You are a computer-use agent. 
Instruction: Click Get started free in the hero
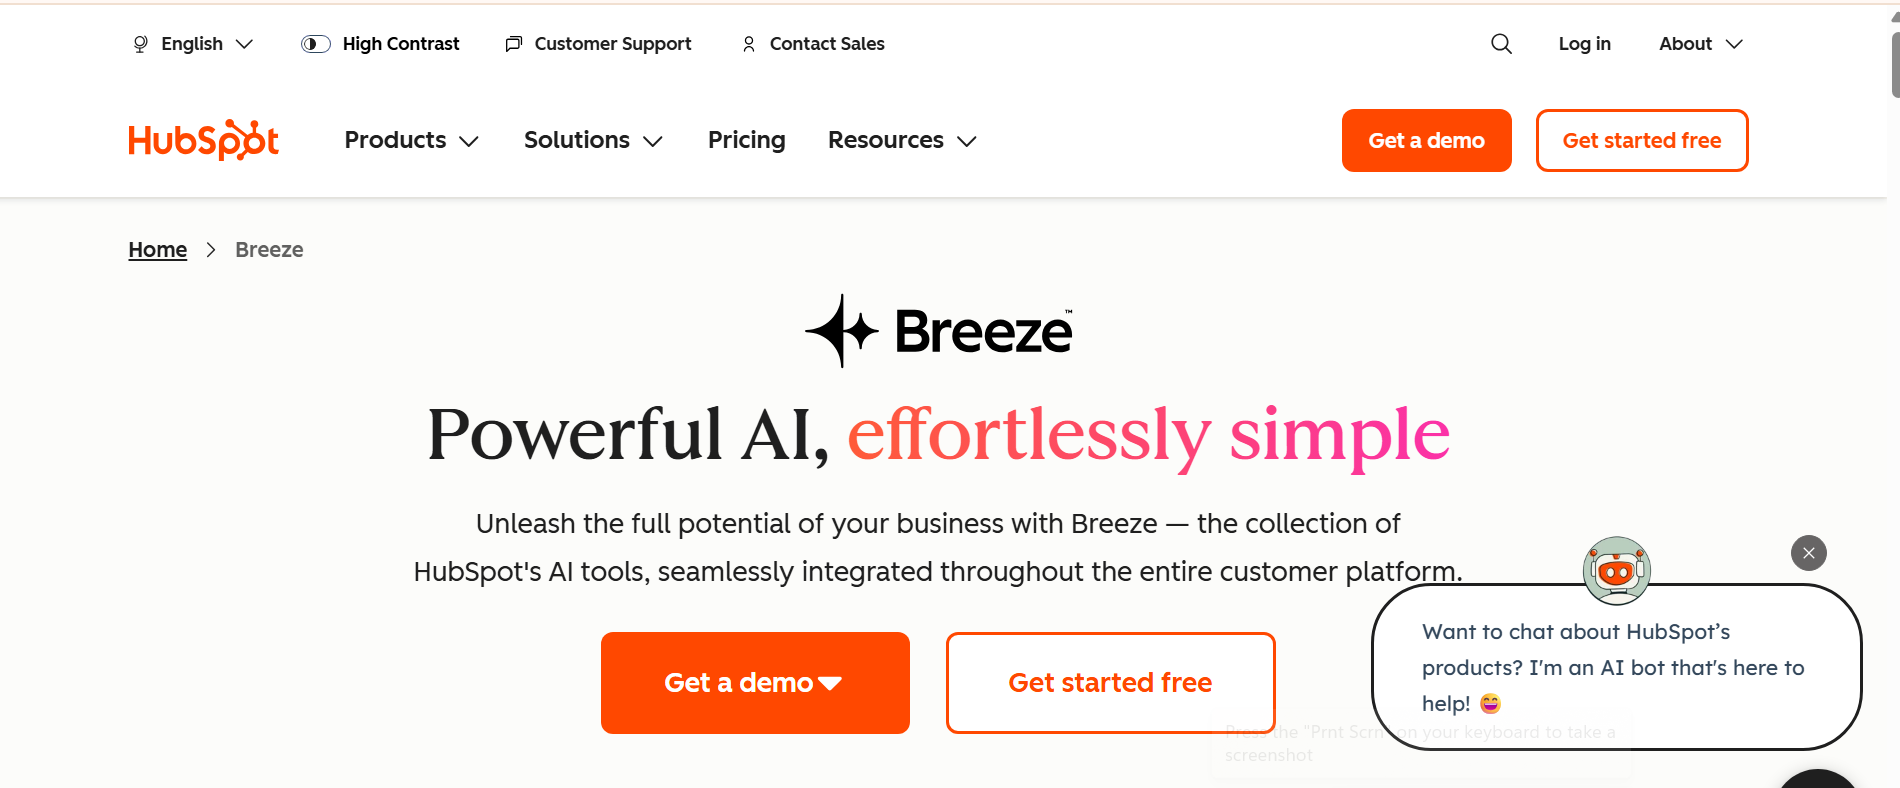pos(1110,682)
